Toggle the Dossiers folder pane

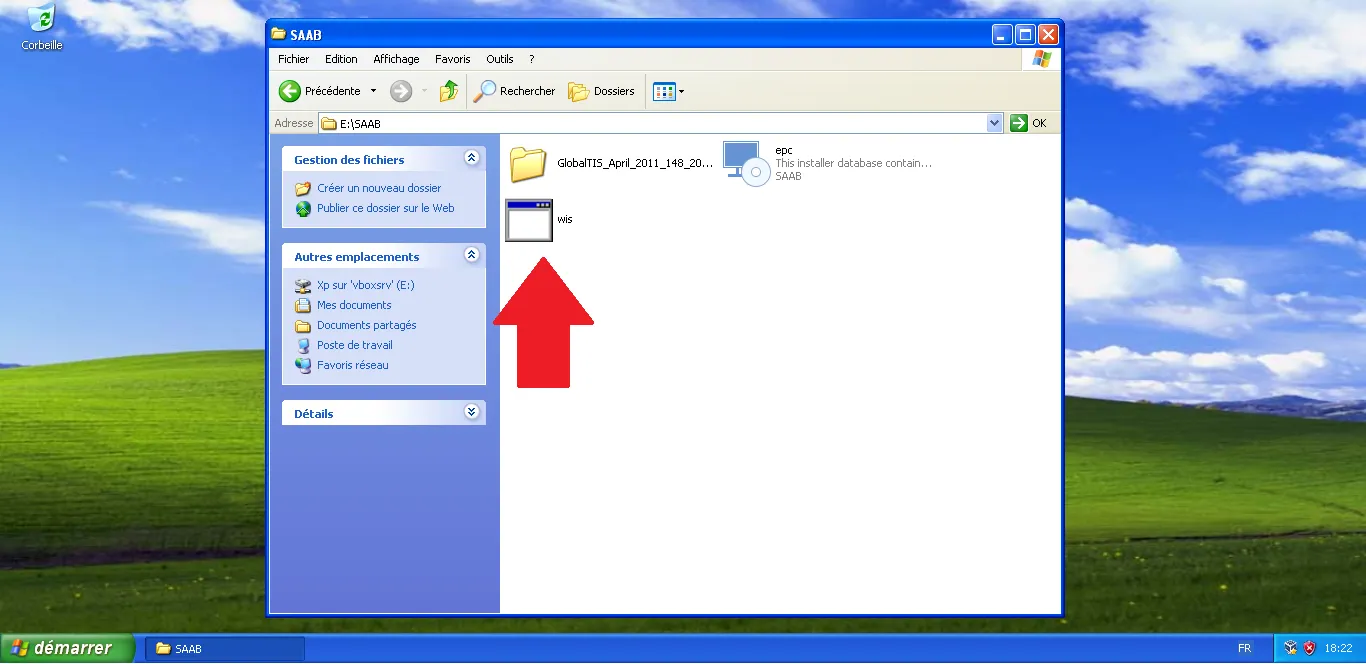(602, 91)
